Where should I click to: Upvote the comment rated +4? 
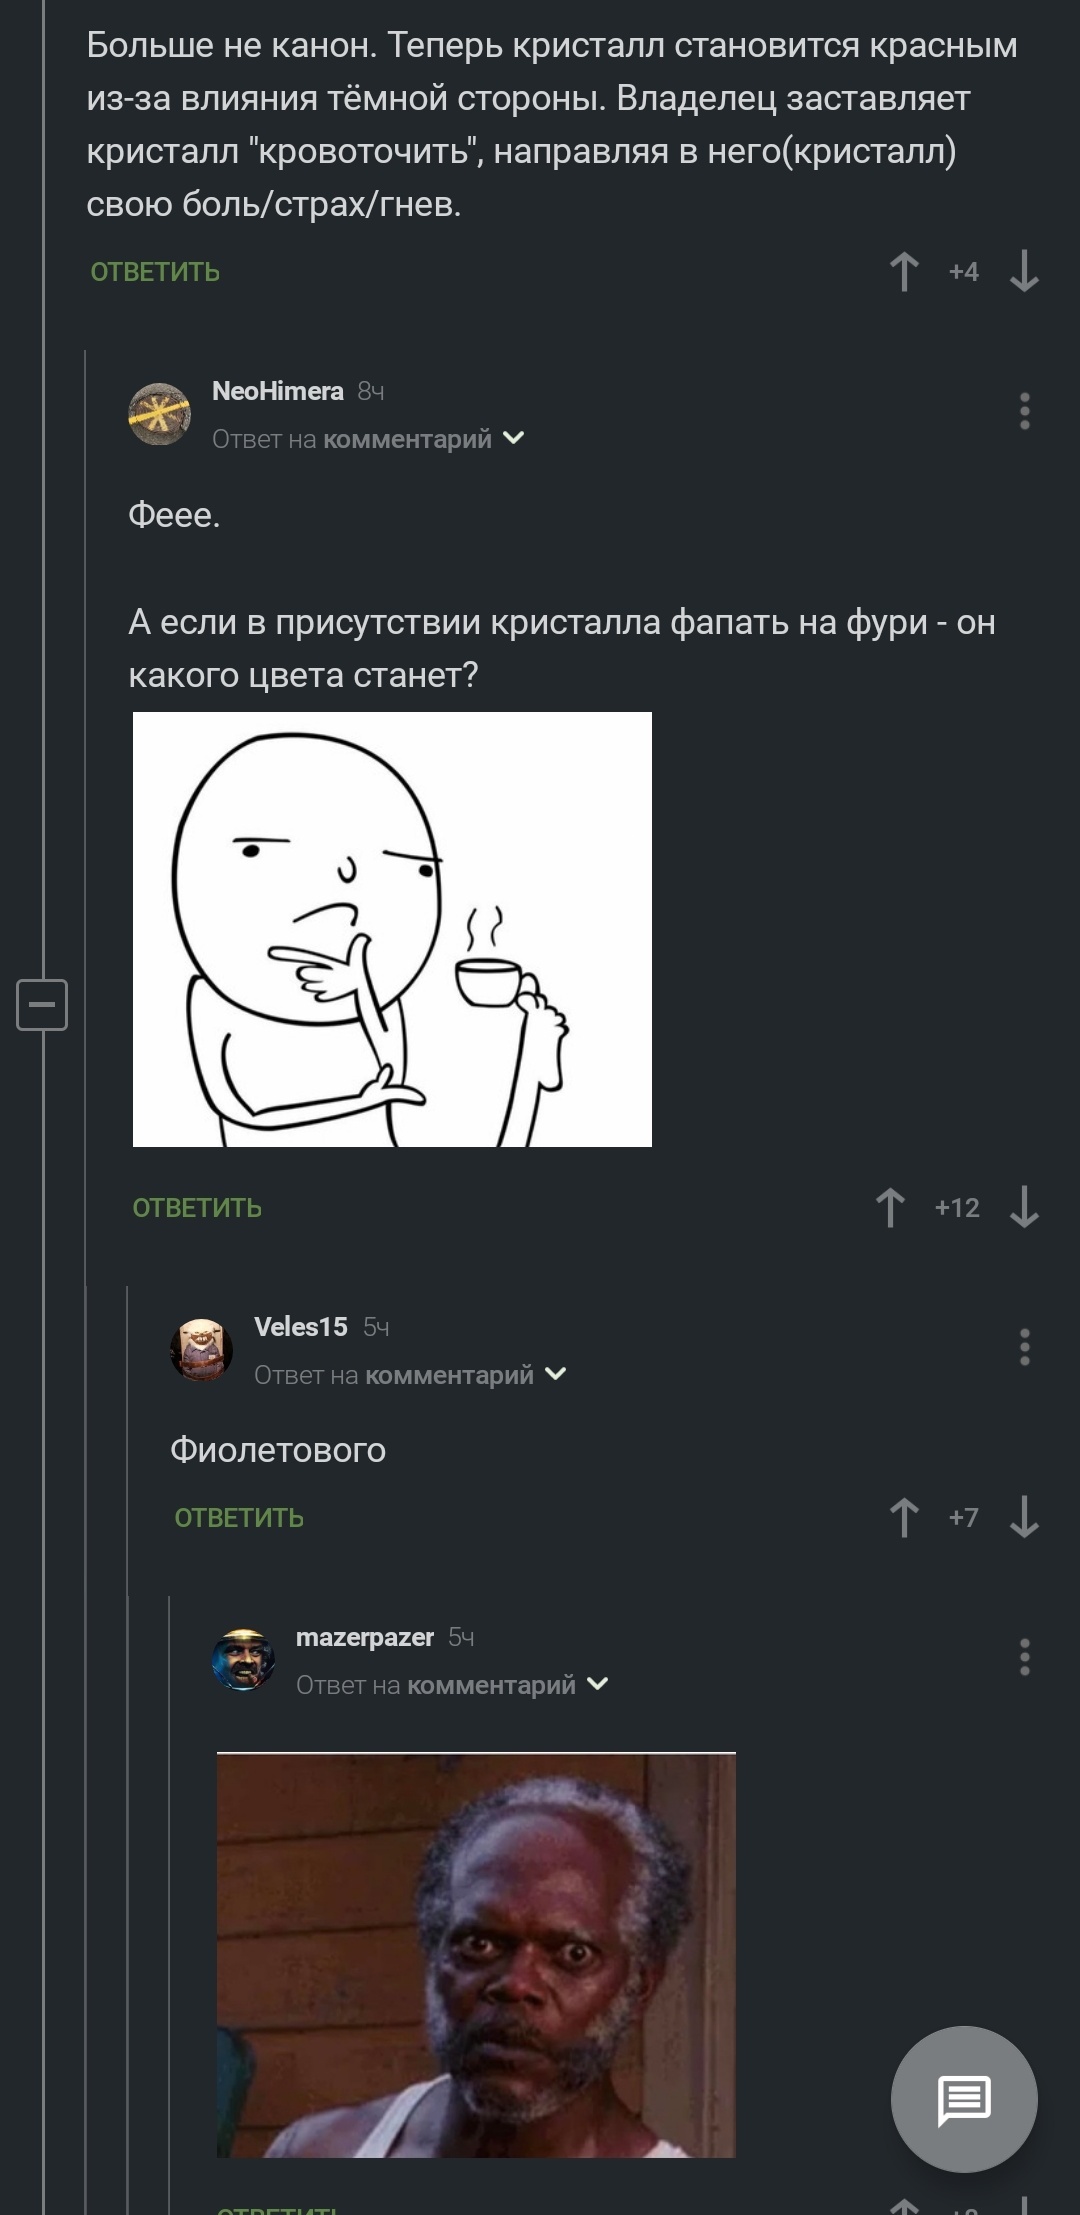(904, 272)
